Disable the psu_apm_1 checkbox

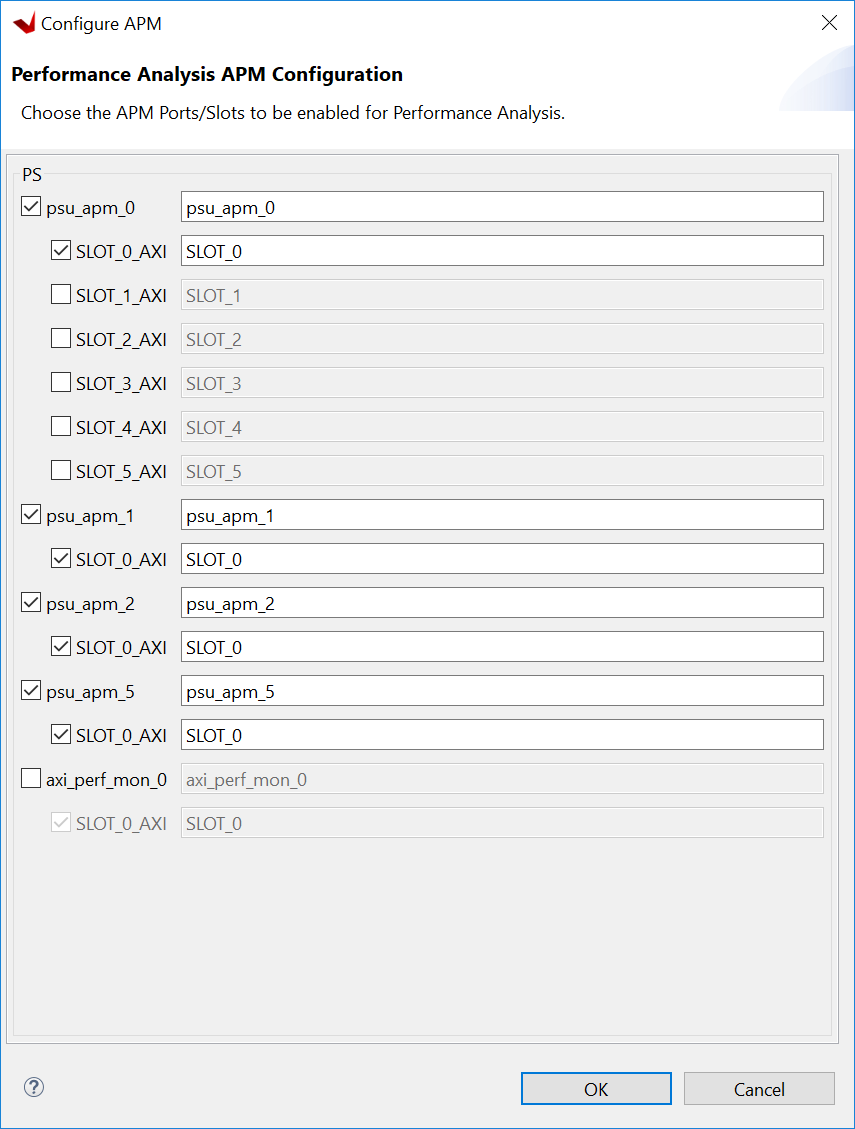pos(31,516)
